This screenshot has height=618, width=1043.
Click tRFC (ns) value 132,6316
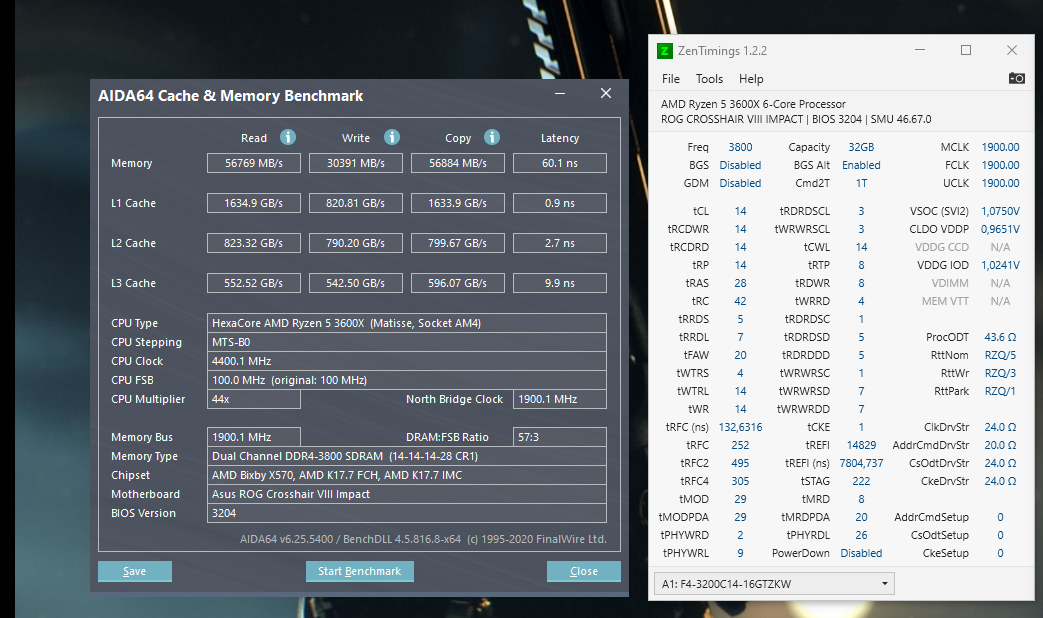(x=740, y=427)
